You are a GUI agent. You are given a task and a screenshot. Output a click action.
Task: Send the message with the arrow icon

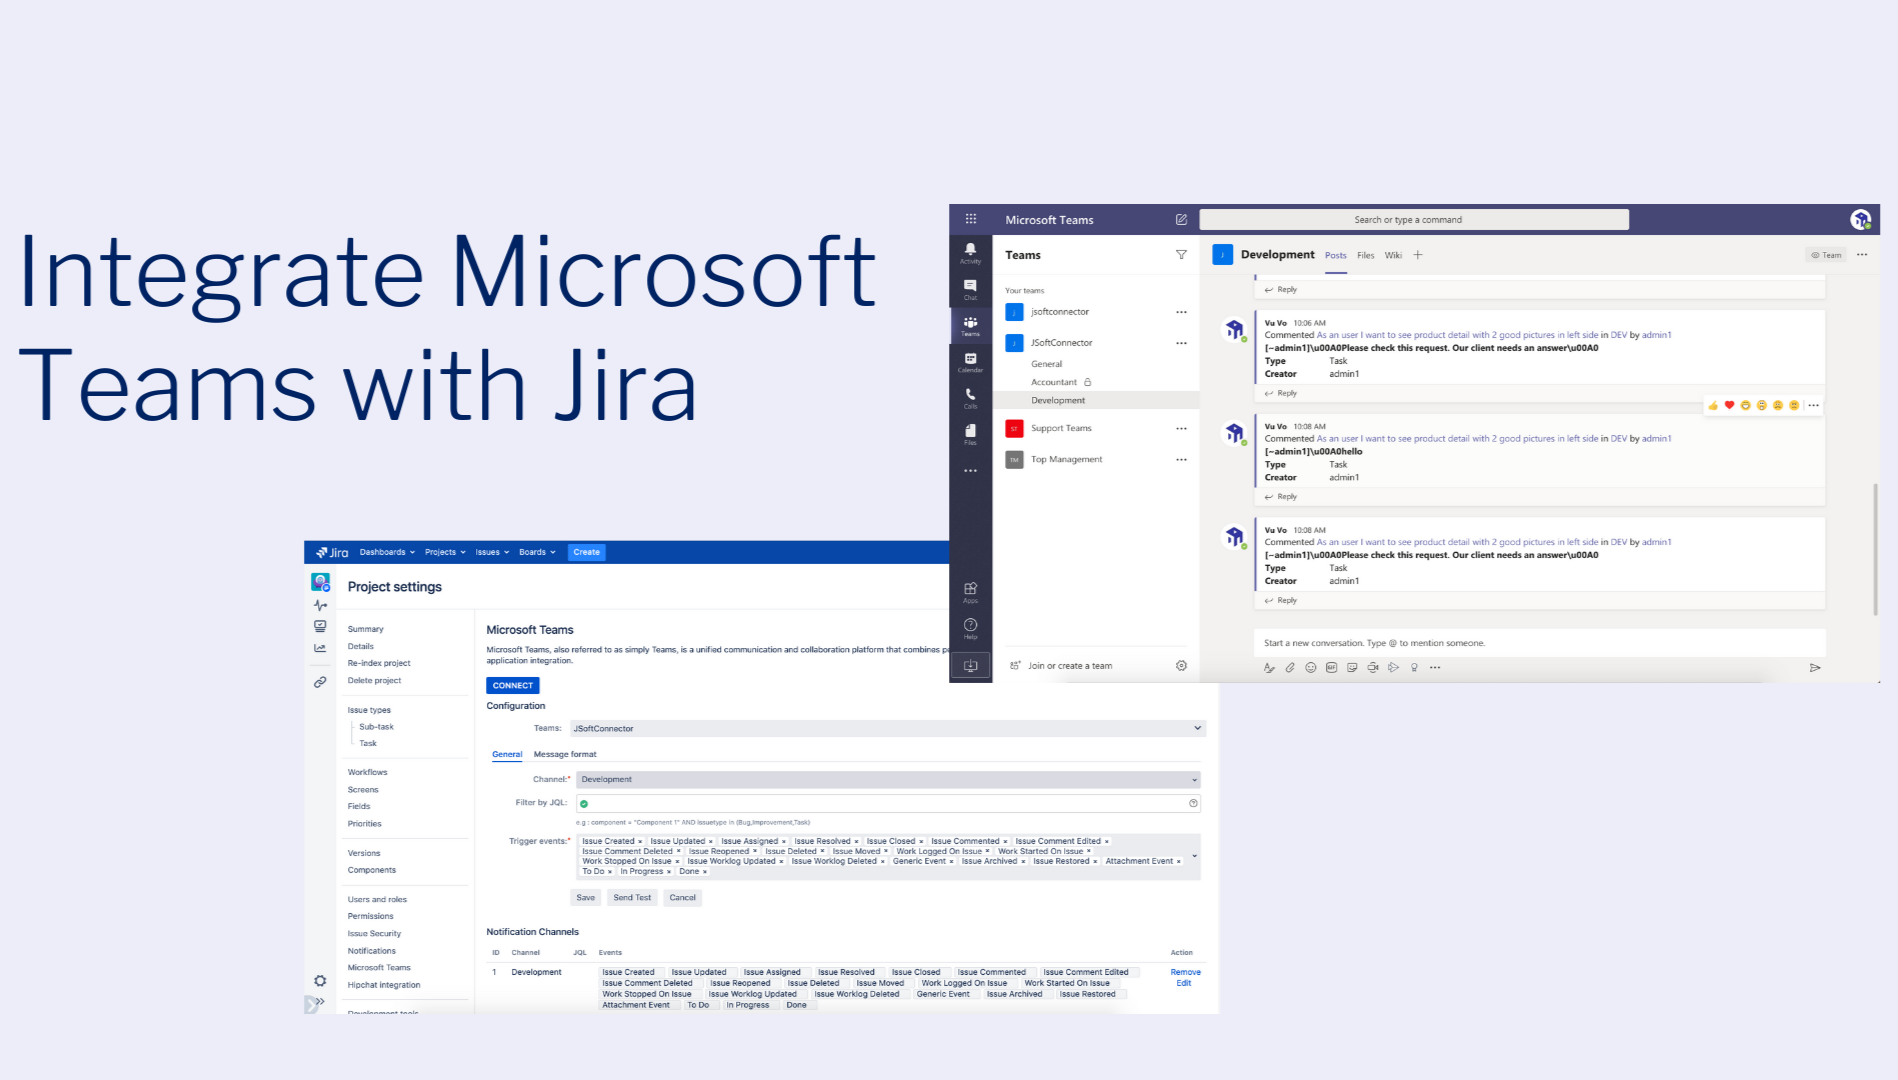pos(1815,667)
